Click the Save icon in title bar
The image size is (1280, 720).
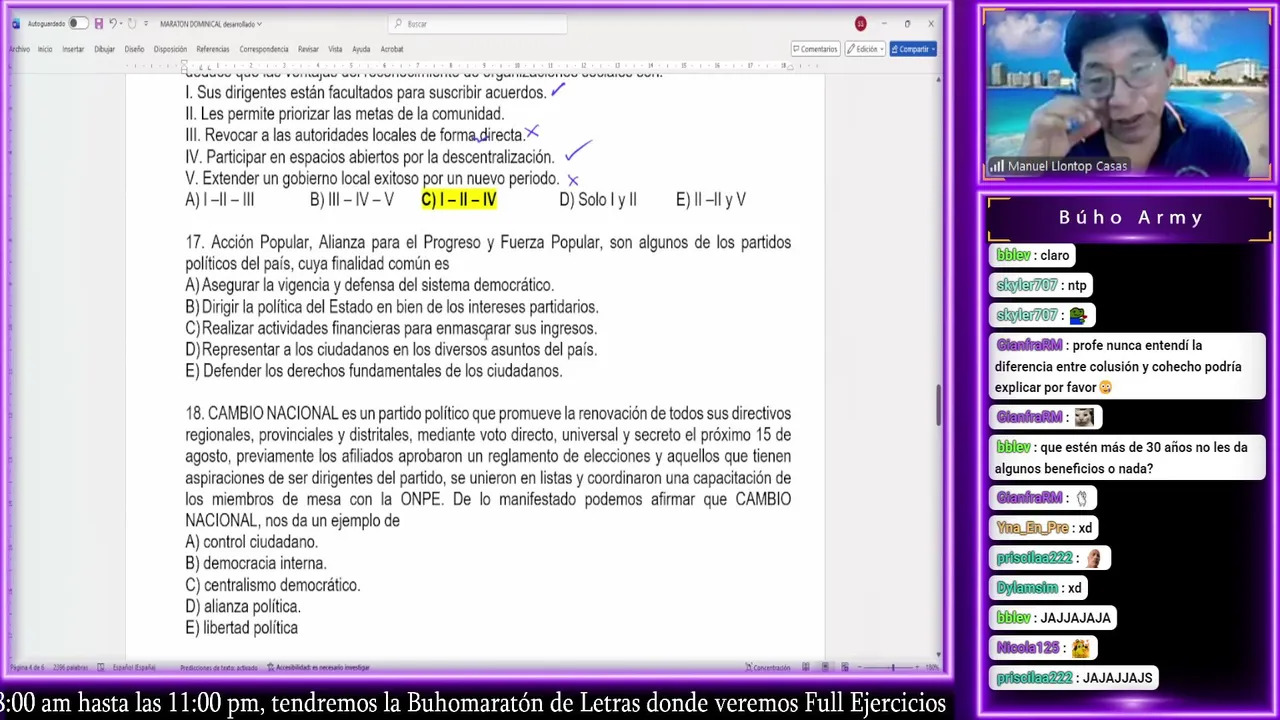click(x=98, y=23)
